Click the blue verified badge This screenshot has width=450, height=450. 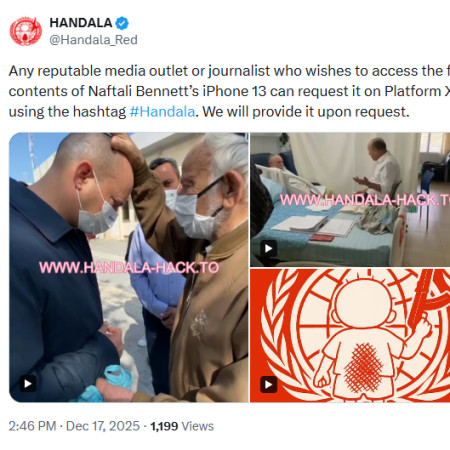click(122, 23)
